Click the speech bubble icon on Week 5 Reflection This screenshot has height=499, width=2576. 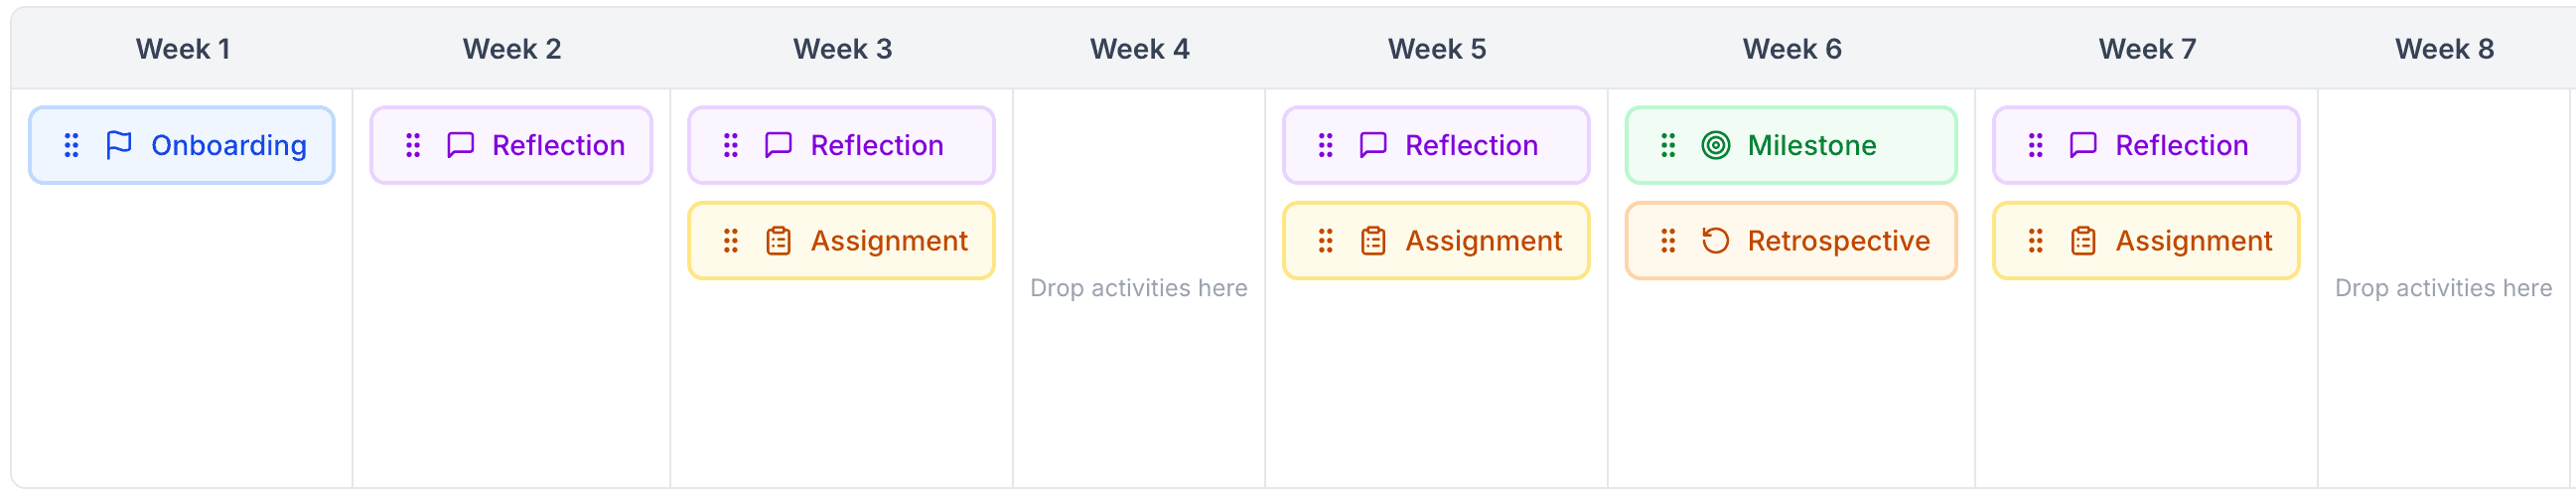[x=1373, y=146]
